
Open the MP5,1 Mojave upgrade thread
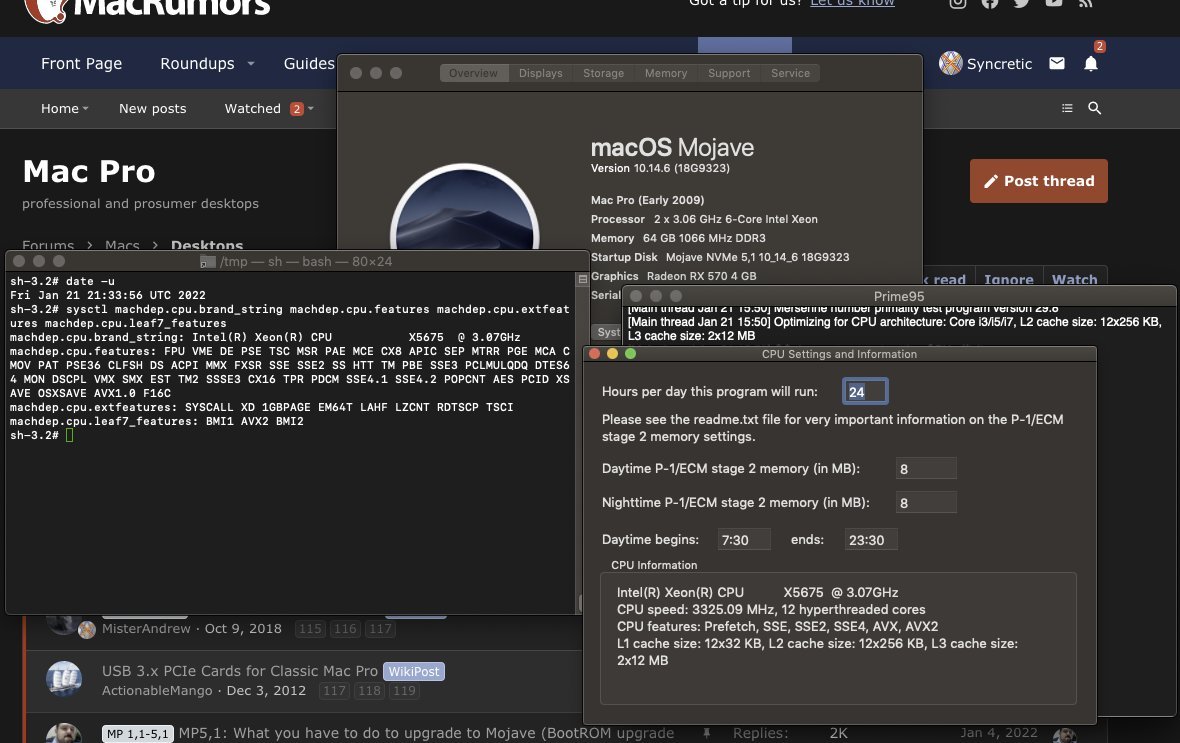426,733
